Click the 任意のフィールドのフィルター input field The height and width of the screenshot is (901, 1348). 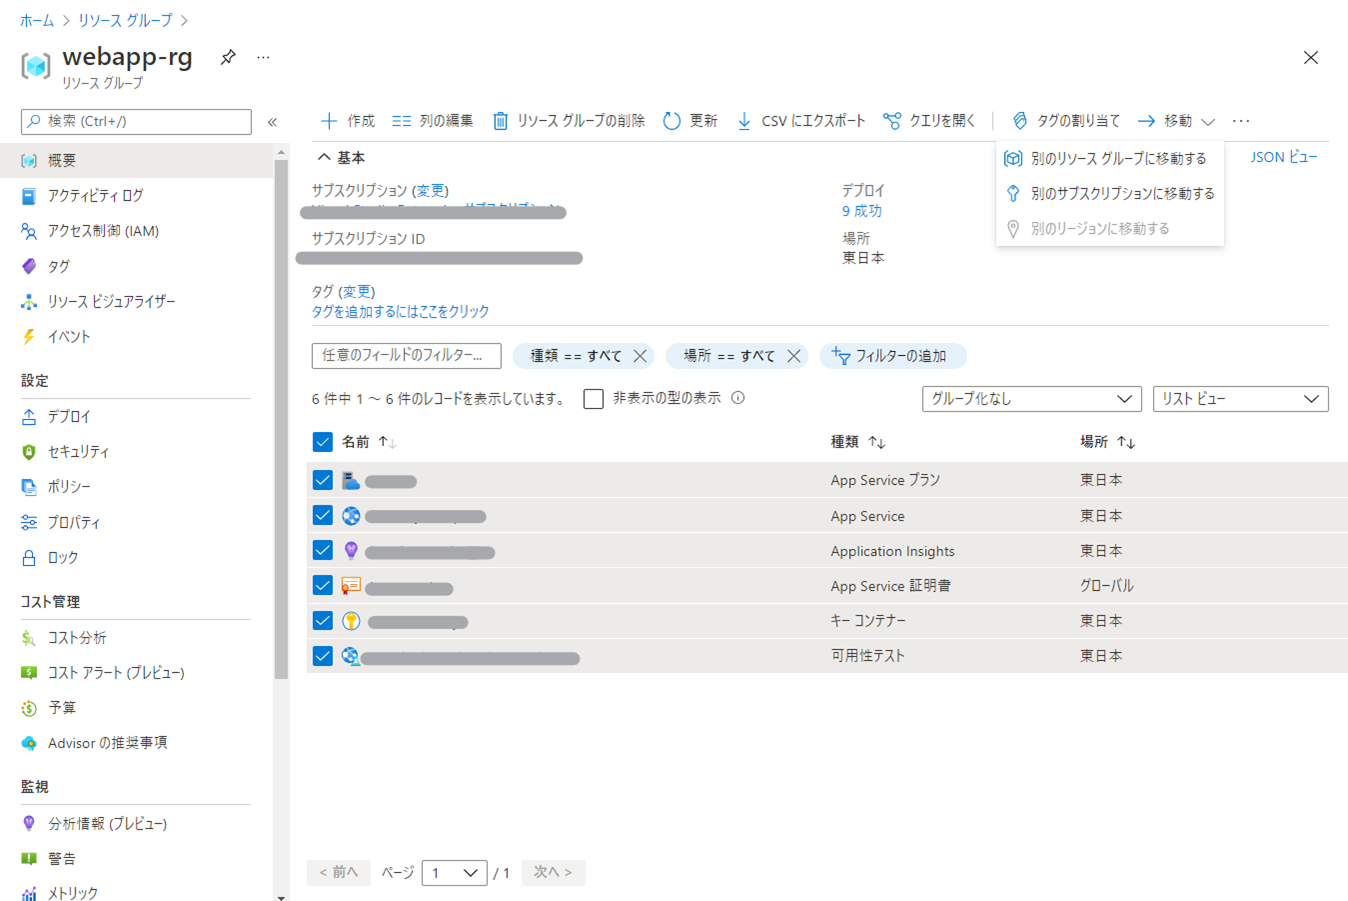tap(405, 355)
